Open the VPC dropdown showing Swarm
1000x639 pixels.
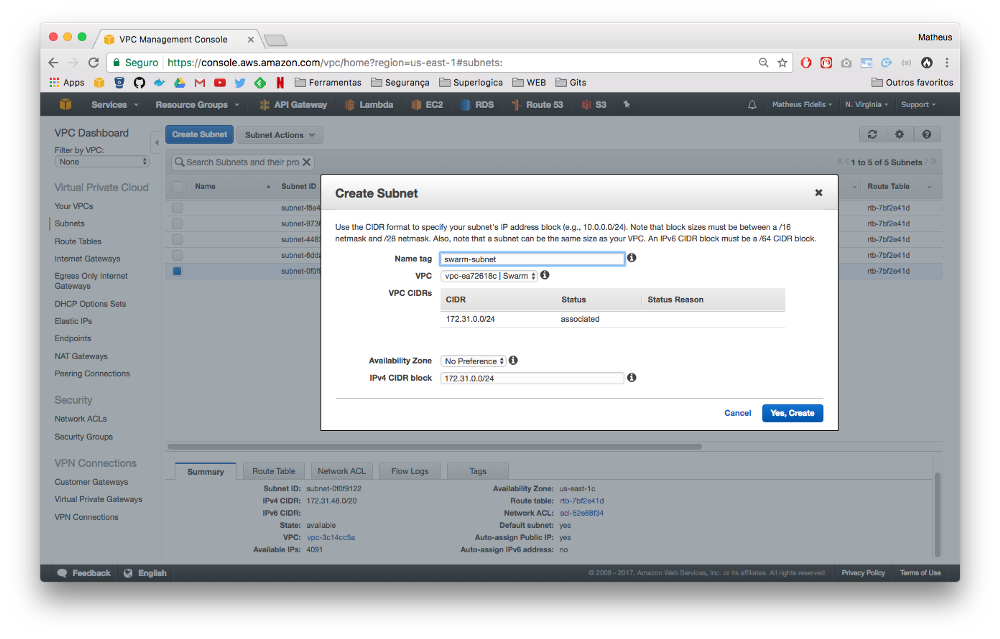(489, 276)
